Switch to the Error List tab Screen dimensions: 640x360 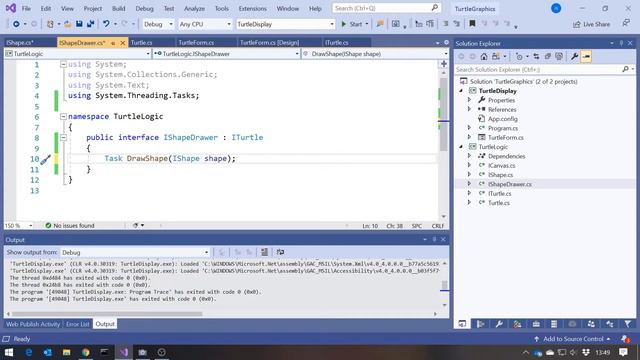78,324
